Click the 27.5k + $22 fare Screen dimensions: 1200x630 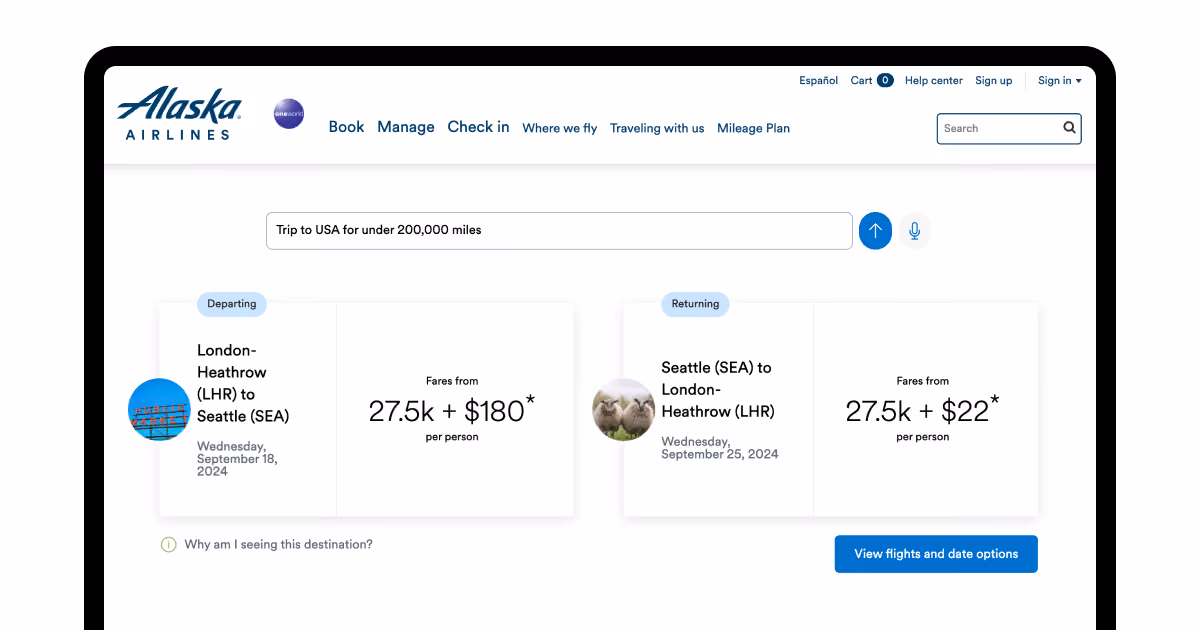pos(922,410)
